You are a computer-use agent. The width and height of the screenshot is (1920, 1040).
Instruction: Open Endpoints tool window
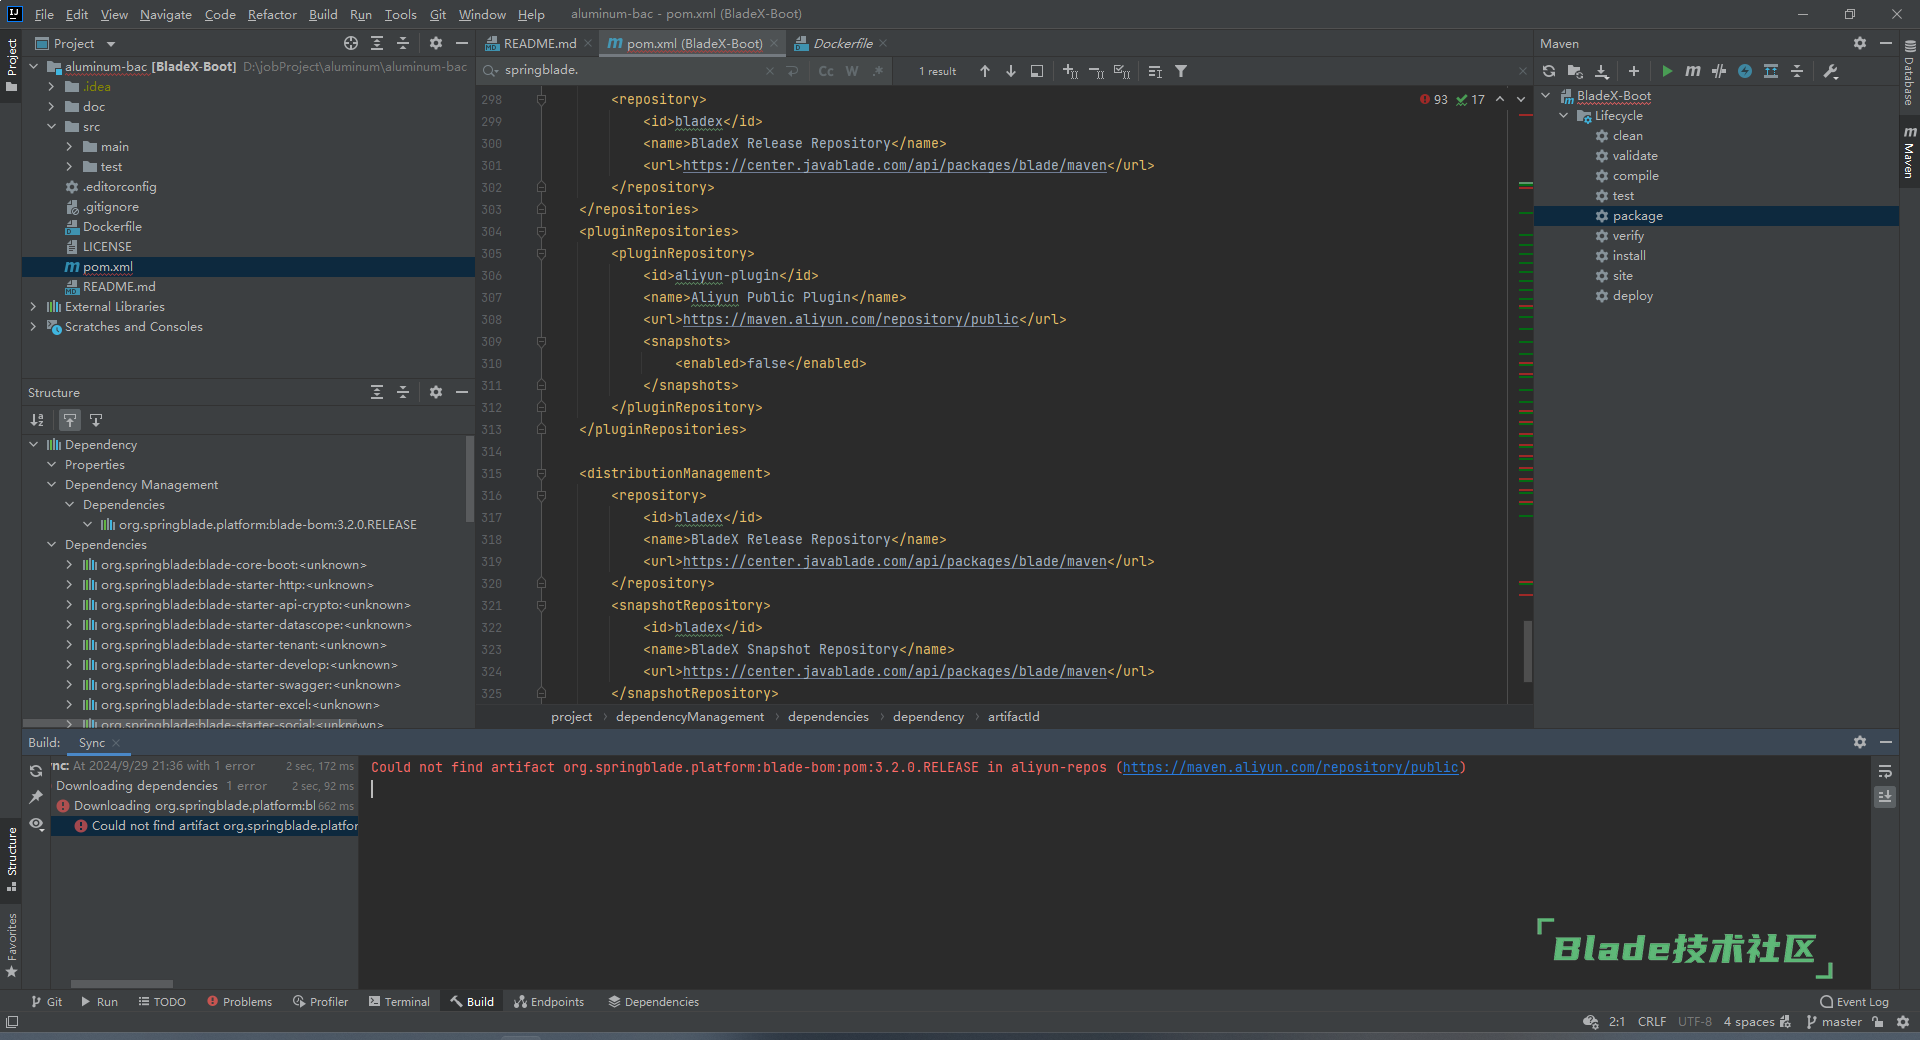tap(549, 1001)
